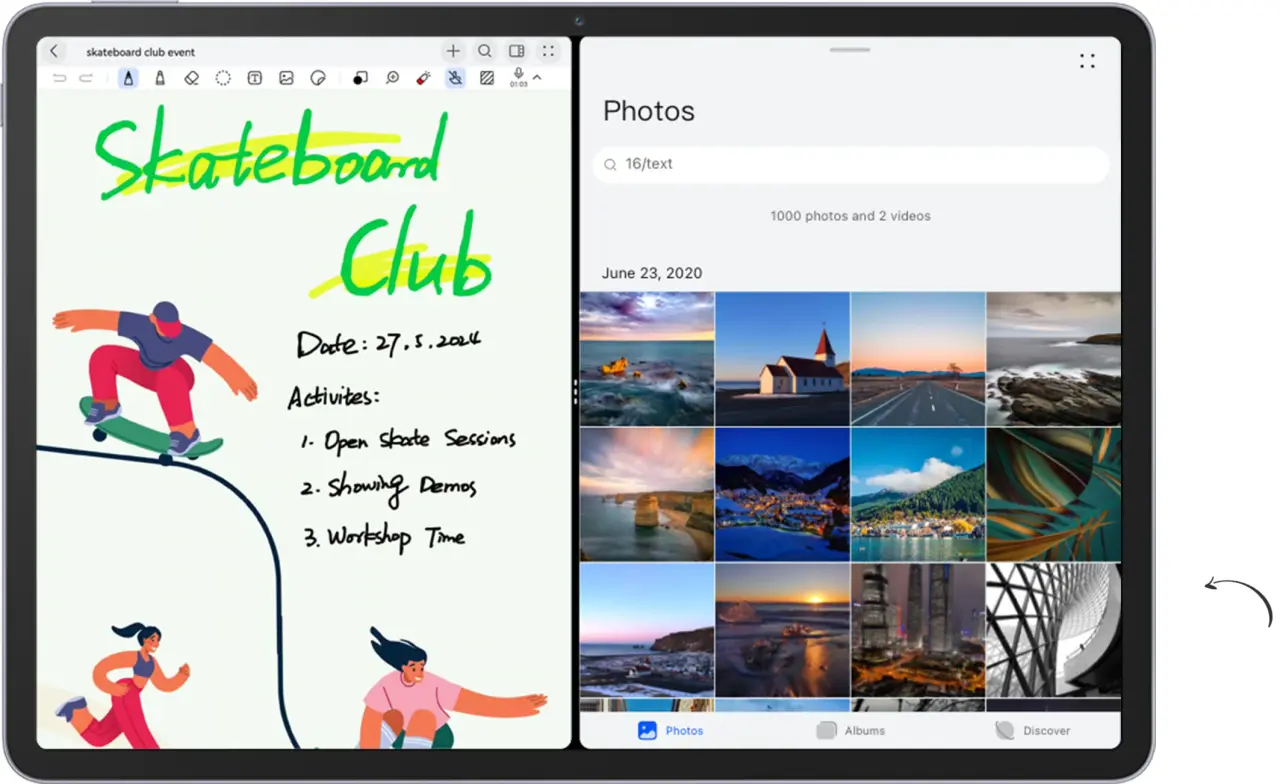
Task: Click the '1000 photos and 2 videos' text
Action: coord(850,216)
